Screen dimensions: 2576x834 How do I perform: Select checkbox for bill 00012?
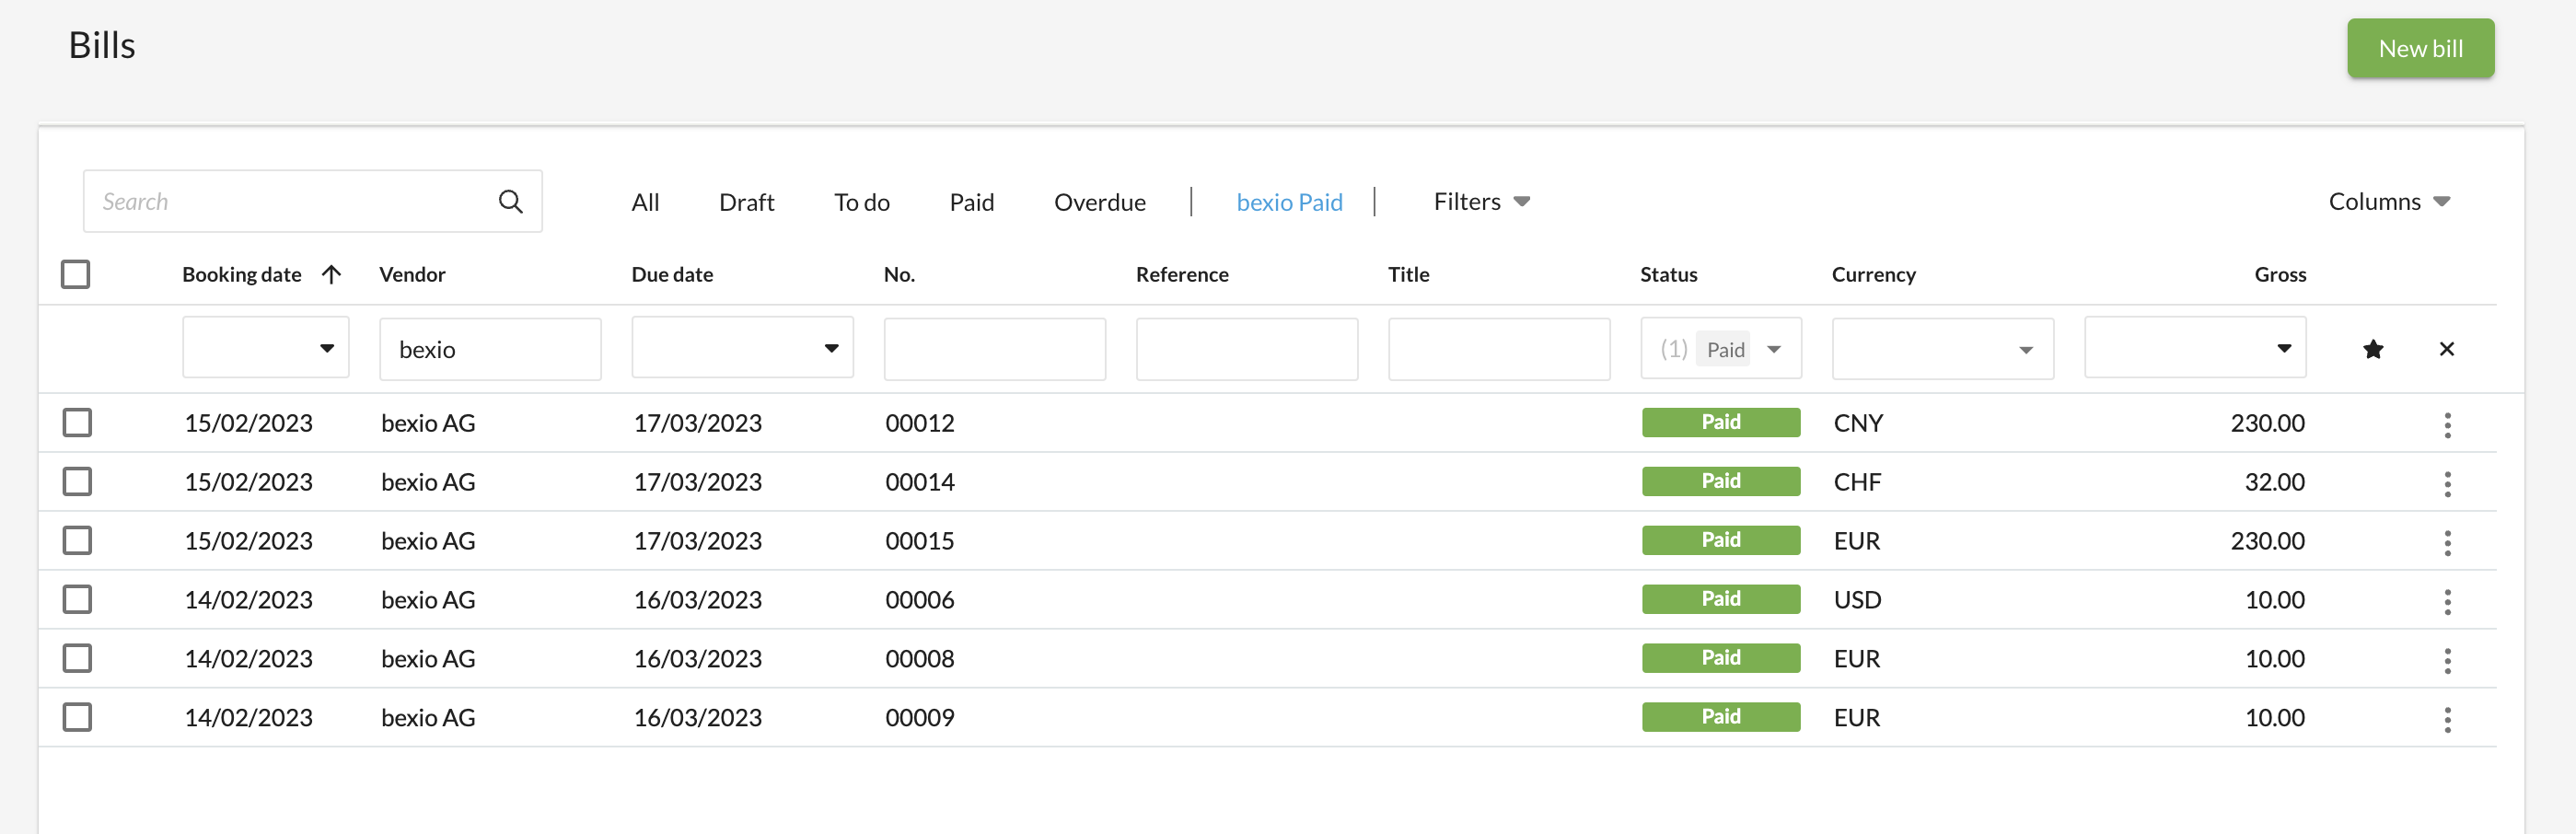coord(77,423)
